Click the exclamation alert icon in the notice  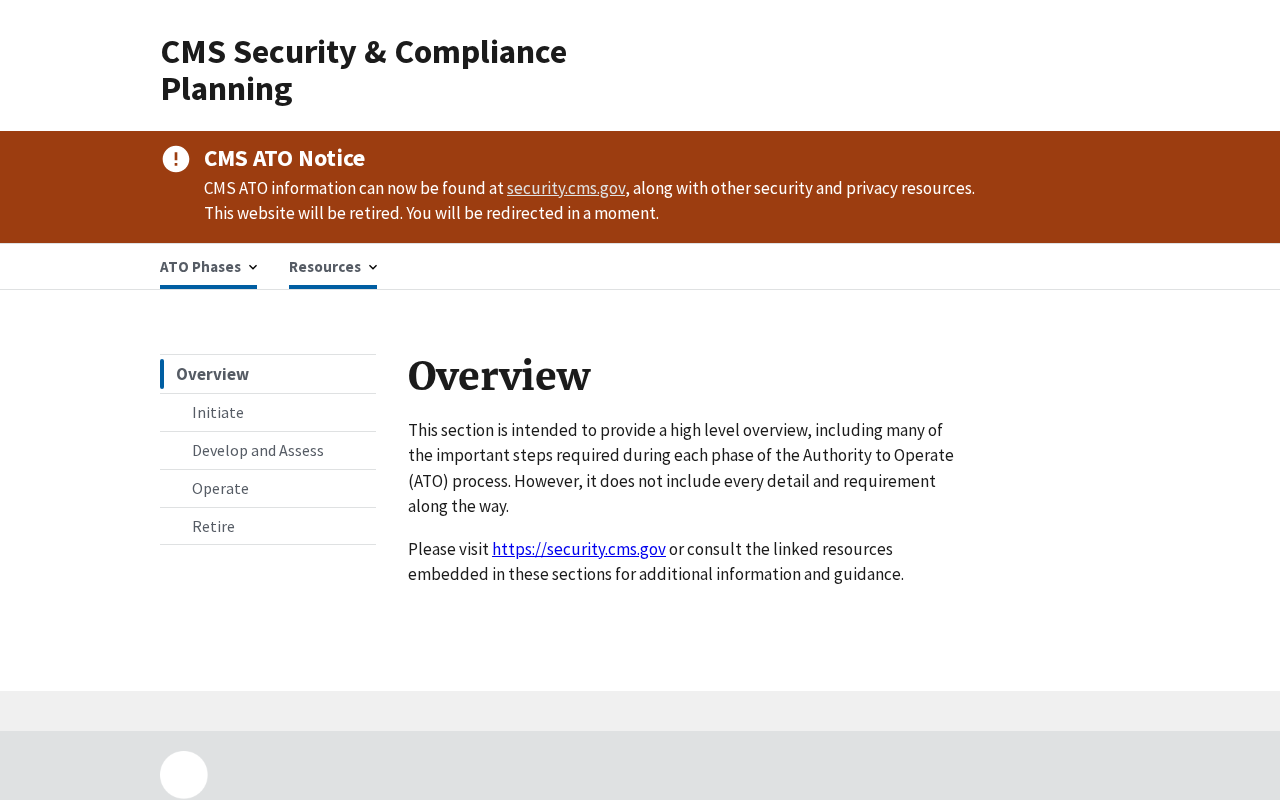point(176,159)
